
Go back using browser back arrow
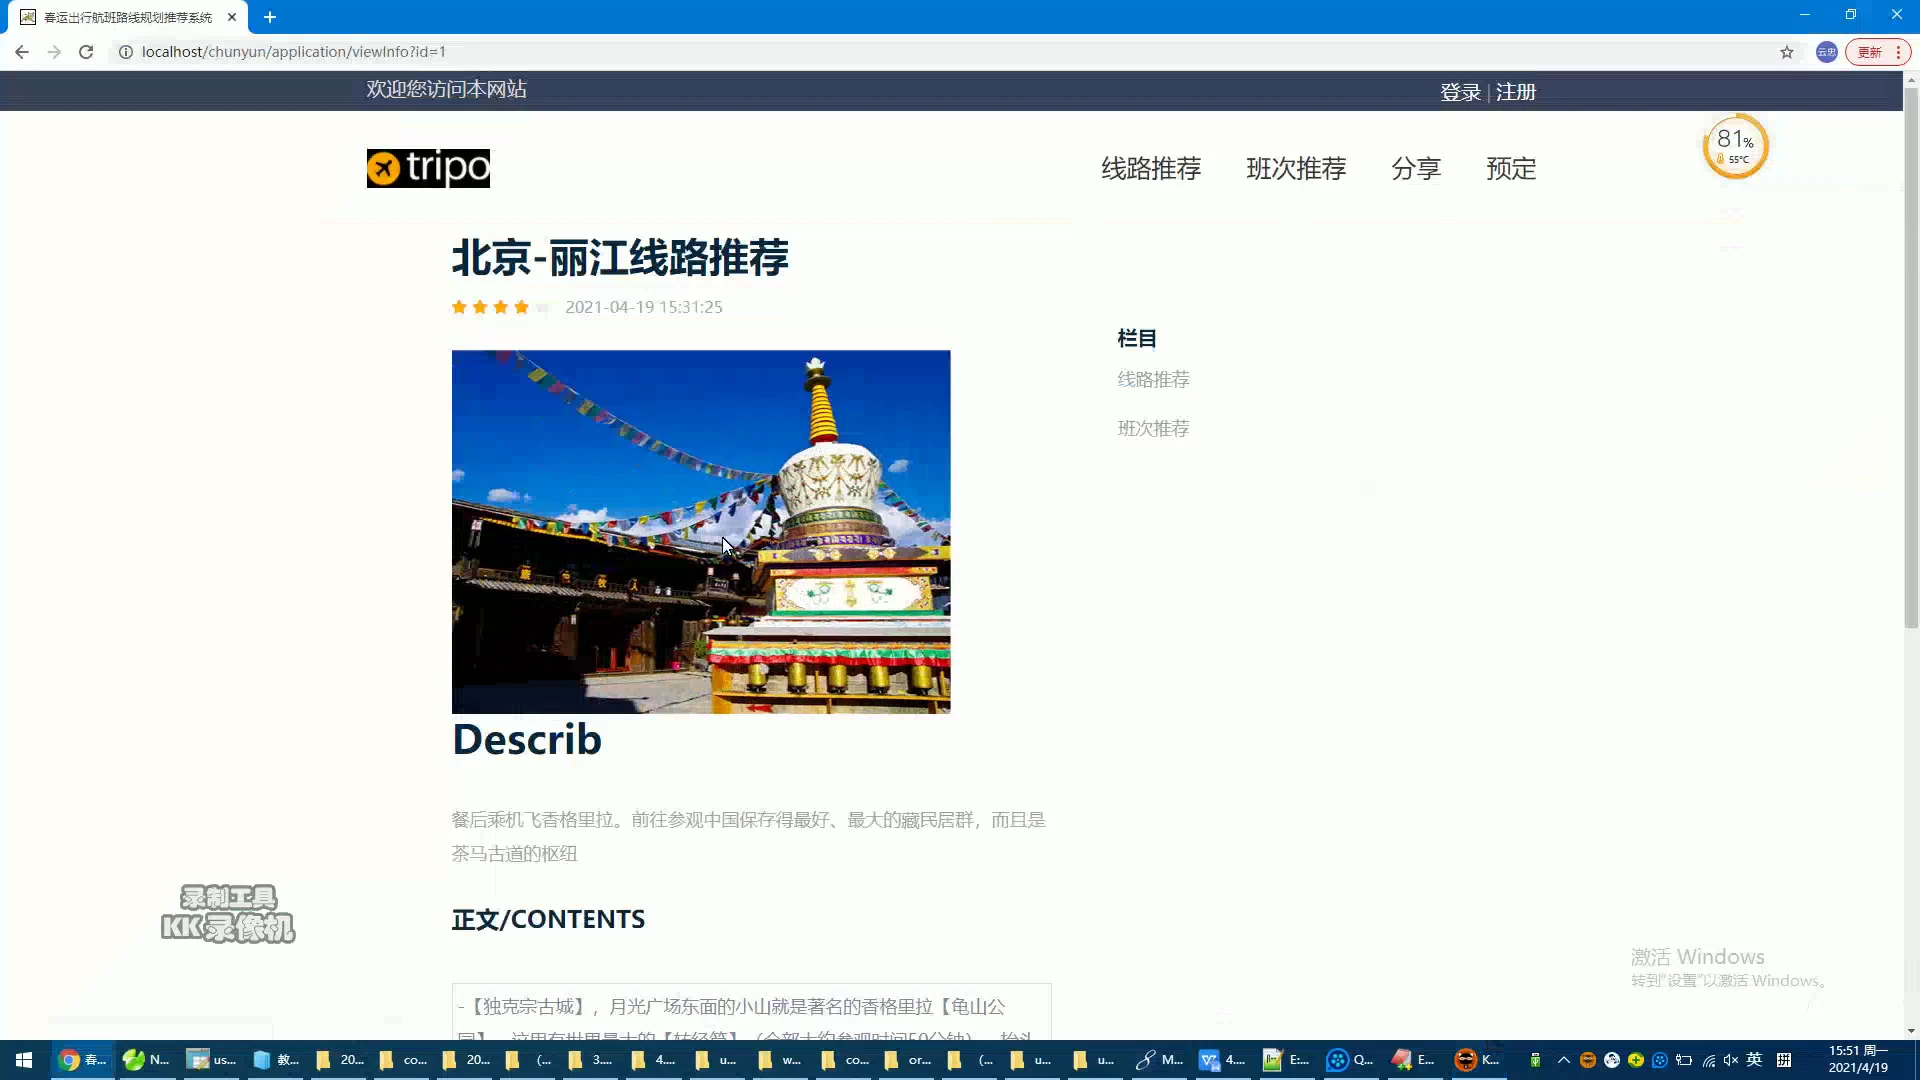(x=22, y=52)
